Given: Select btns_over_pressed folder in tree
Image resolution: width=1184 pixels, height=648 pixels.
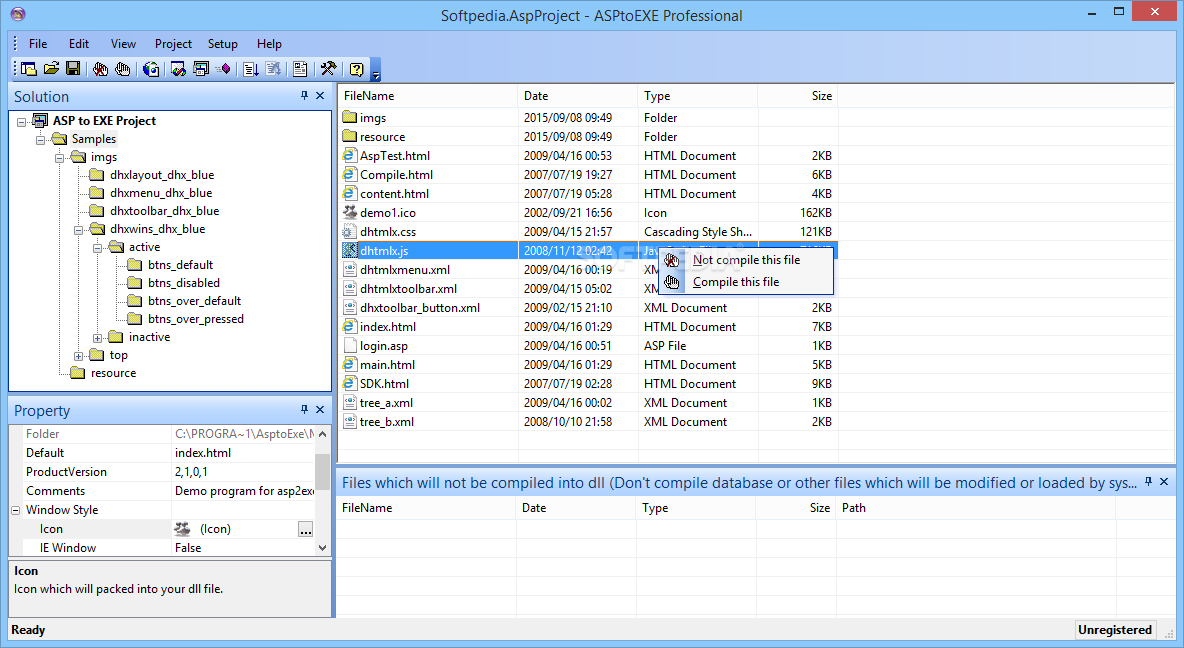Looking at the screenshot, I should coord(196,319).
